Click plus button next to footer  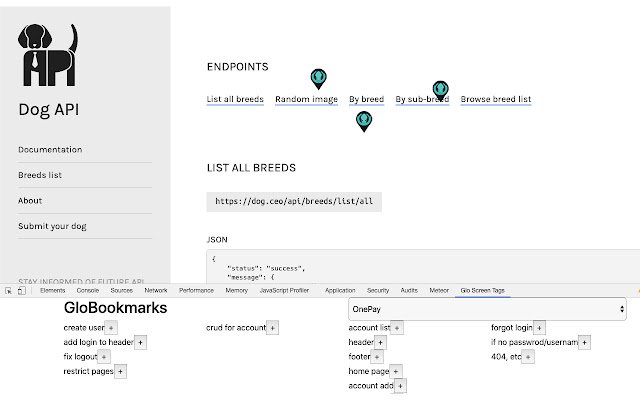tap(377, 357)
